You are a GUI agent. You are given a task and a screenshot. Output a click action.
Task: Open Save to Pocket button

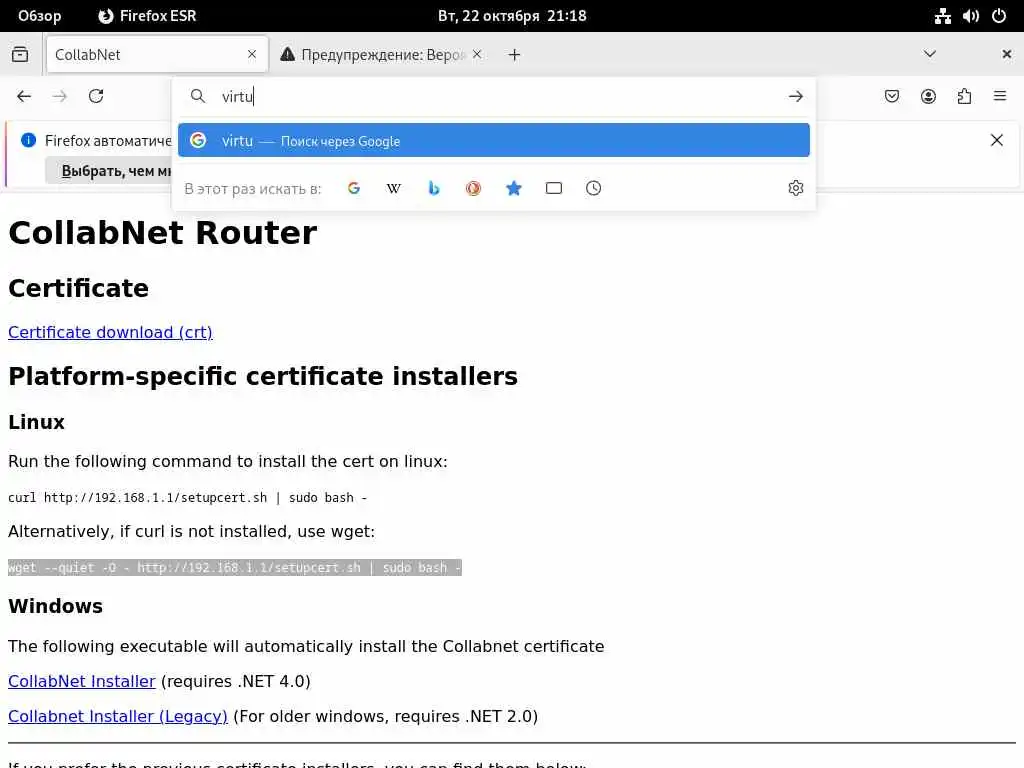coord(891,96)
